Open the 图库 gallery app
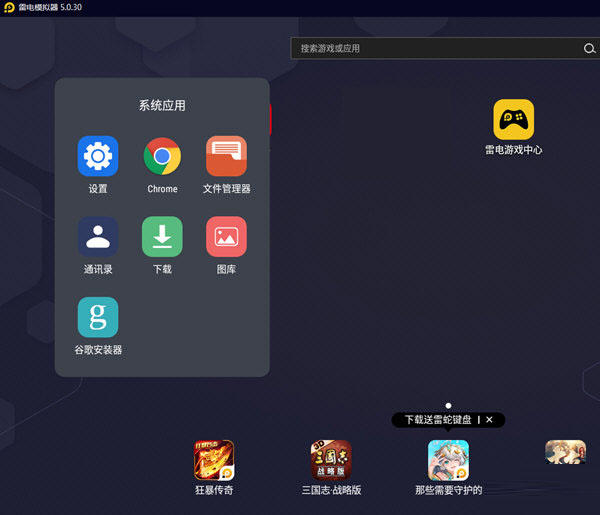The image size is (600, 515). tap(226, 237)
